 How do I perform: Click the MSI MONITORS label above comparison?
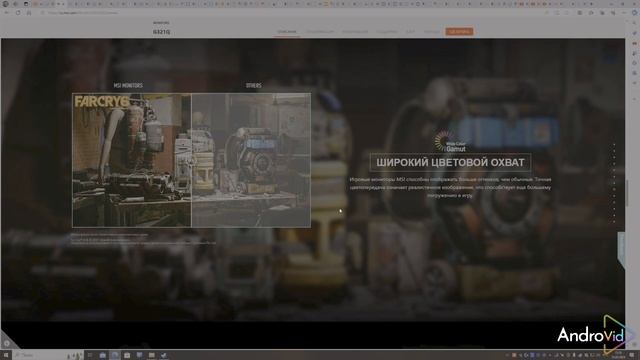tap(128, 85)
